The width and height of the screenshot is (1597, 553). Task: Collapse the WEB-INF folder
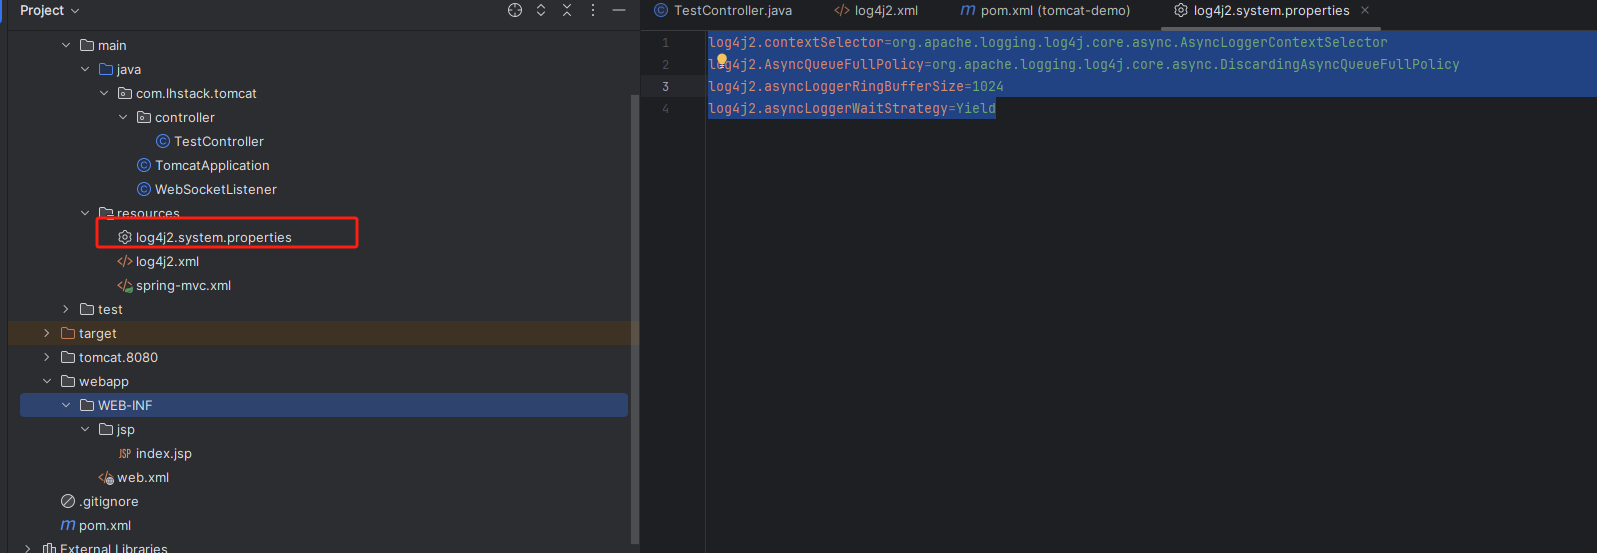66,405
